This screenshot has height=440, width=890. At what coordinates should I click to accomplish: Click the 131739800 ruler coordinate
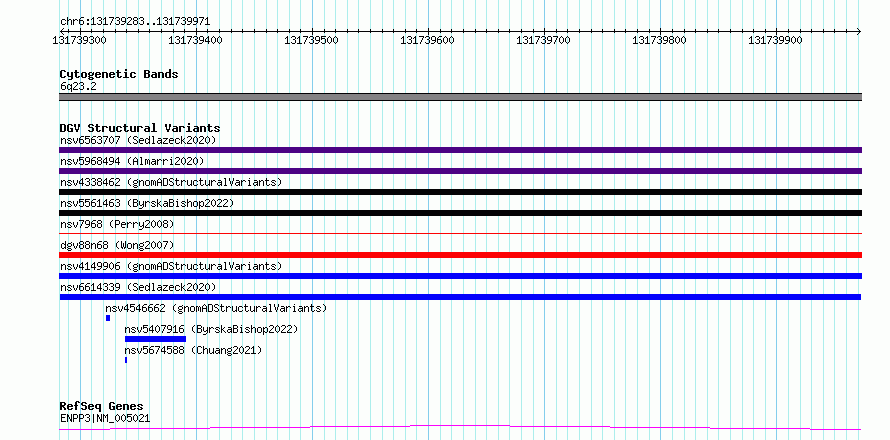[x=660, y=40]
